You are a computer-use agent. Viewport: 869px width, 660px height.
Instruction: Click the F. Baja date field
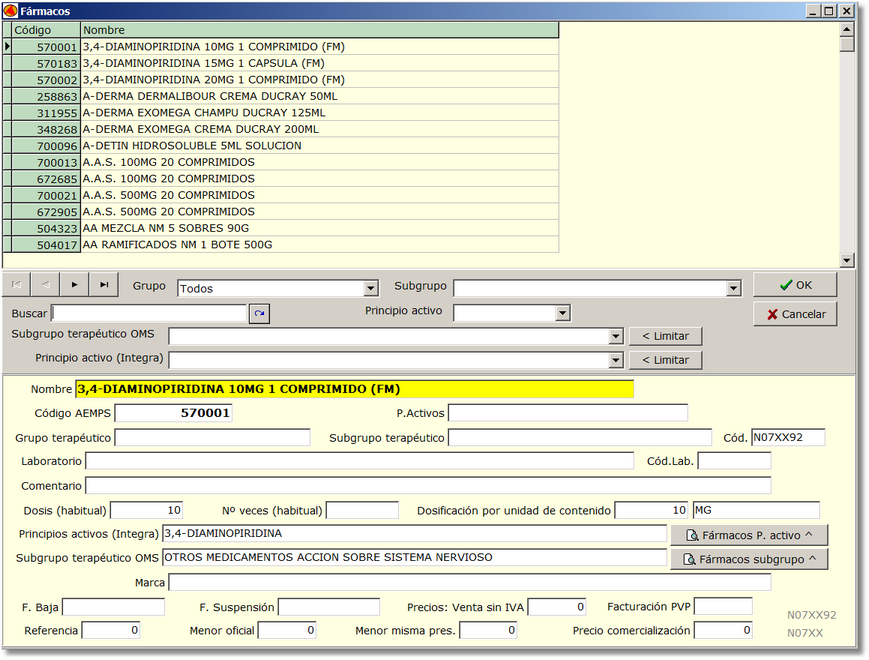114,607
